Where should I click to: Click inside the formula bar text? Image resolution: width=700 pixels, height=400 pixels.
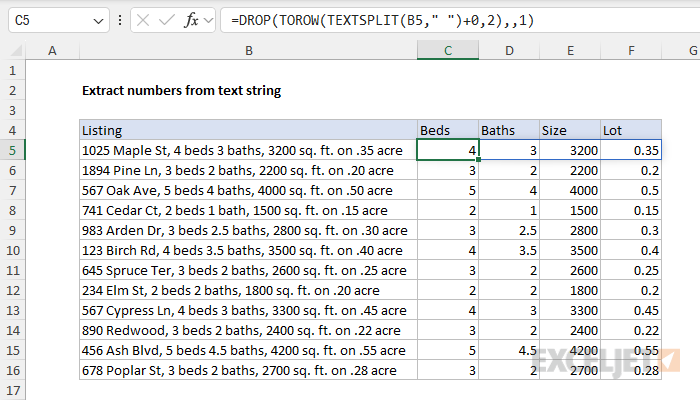click(x=383, y=20)
